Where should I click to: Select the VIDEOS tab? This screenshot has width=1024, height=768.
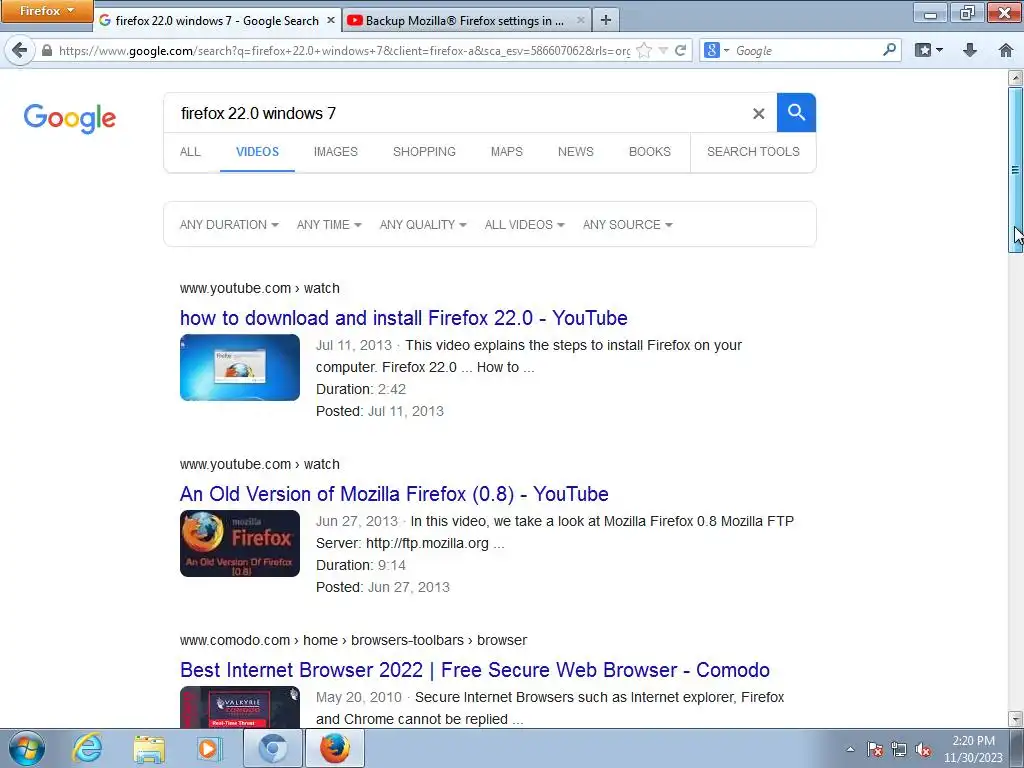(257, 152)
